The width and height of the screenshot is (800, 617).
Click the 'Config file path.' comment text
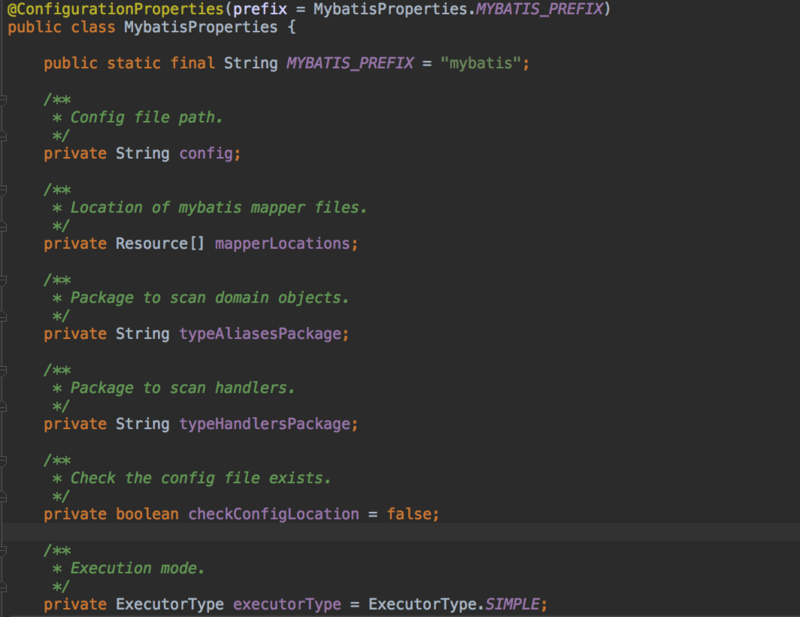[x=147, y=117]
